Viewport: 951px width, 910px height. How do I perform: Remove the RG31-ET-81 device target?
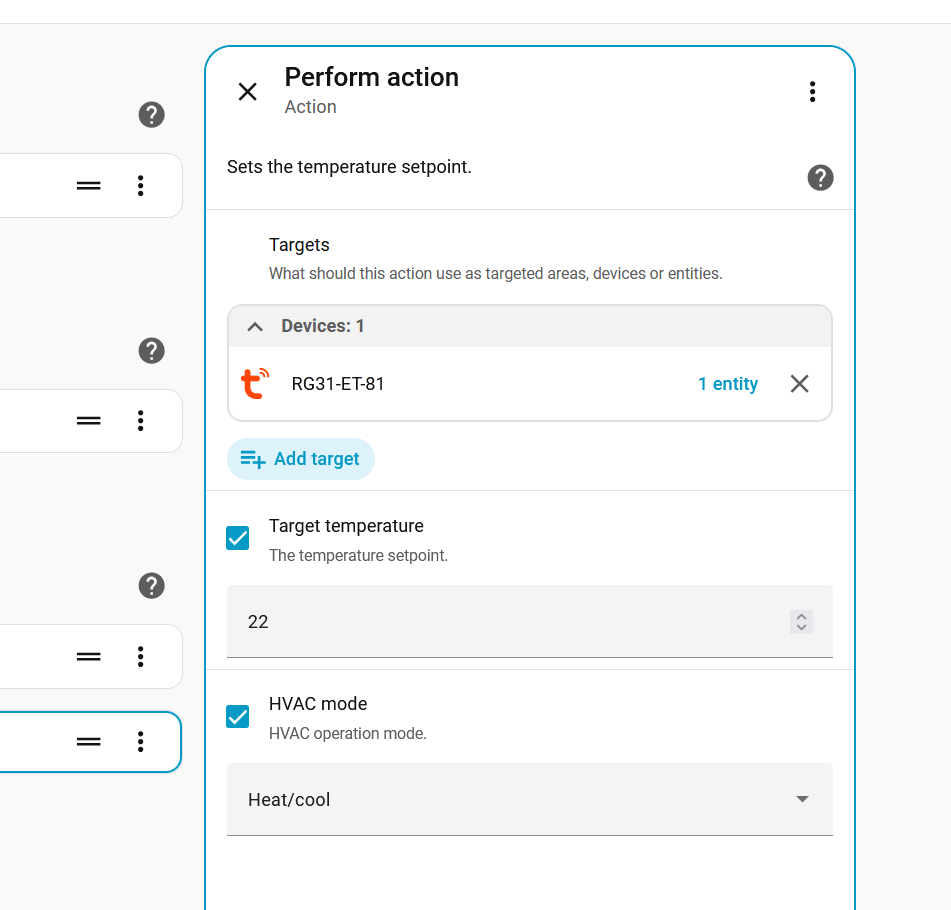coord(799,384)
